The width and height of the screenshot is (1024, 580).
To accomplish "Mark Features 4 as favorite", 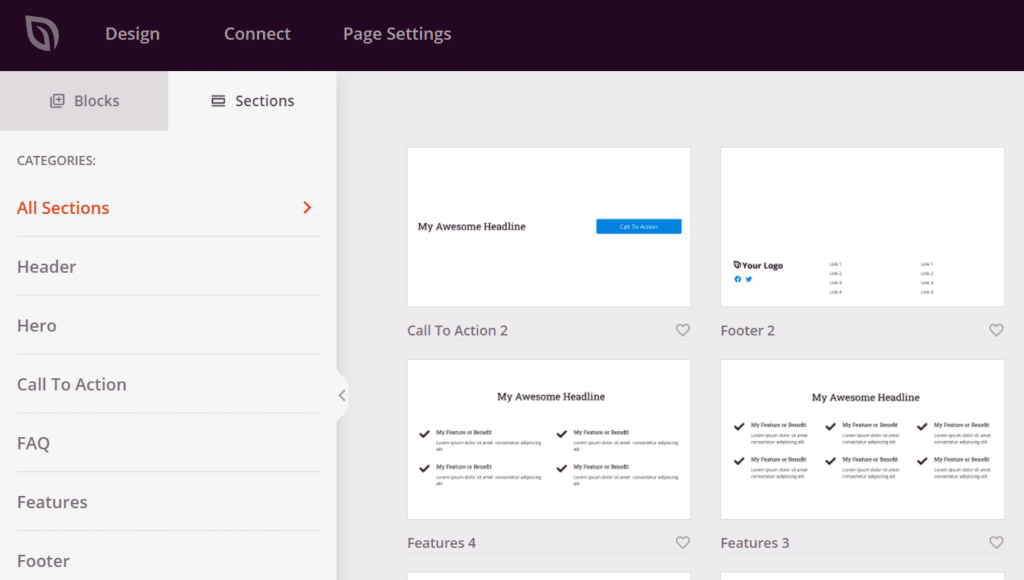I will tap(683, 543).
